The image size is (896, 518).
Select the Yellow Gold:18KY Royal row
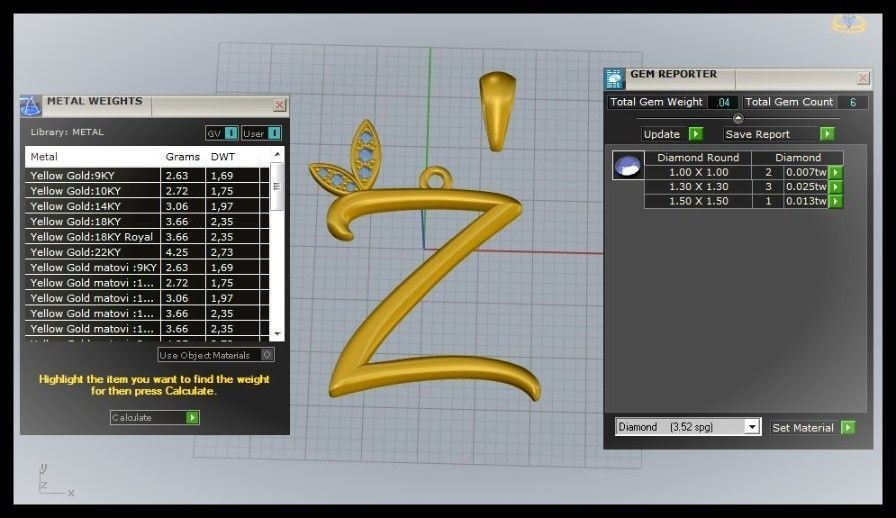pyautogui.click(x=147, y=237)
